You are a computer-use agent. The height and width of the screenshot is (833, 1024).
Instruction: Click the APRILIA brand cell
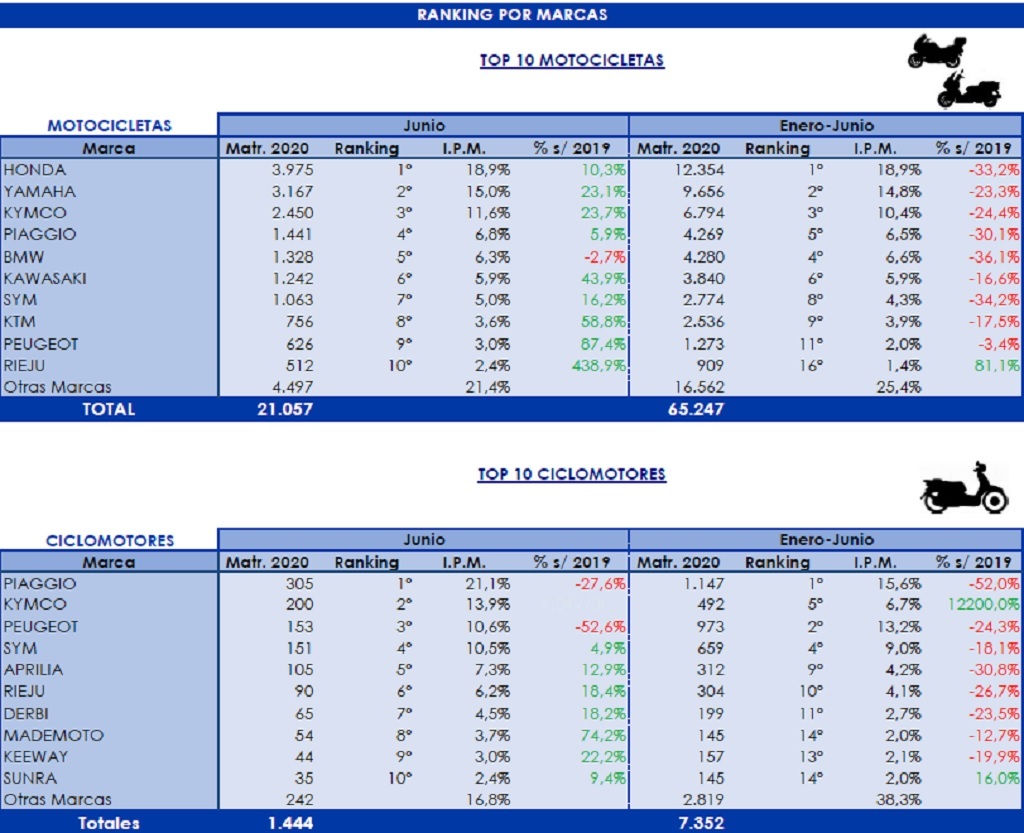pos(33,670)
